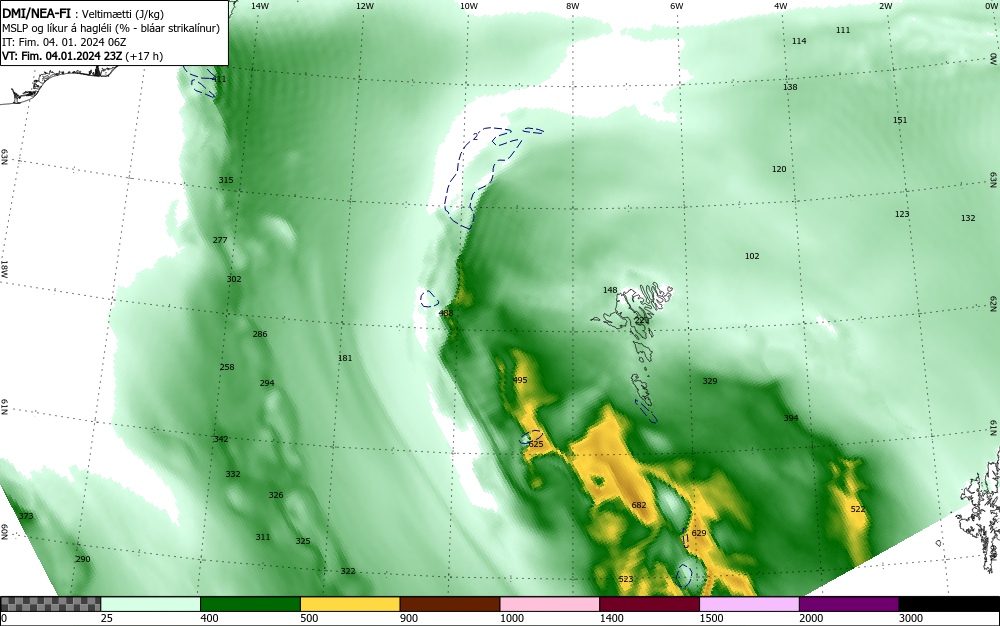The image size is (1000, 626).
Task: Click the checkered gray 0–25 legend swatch
Action: click(x=50, y=604)
